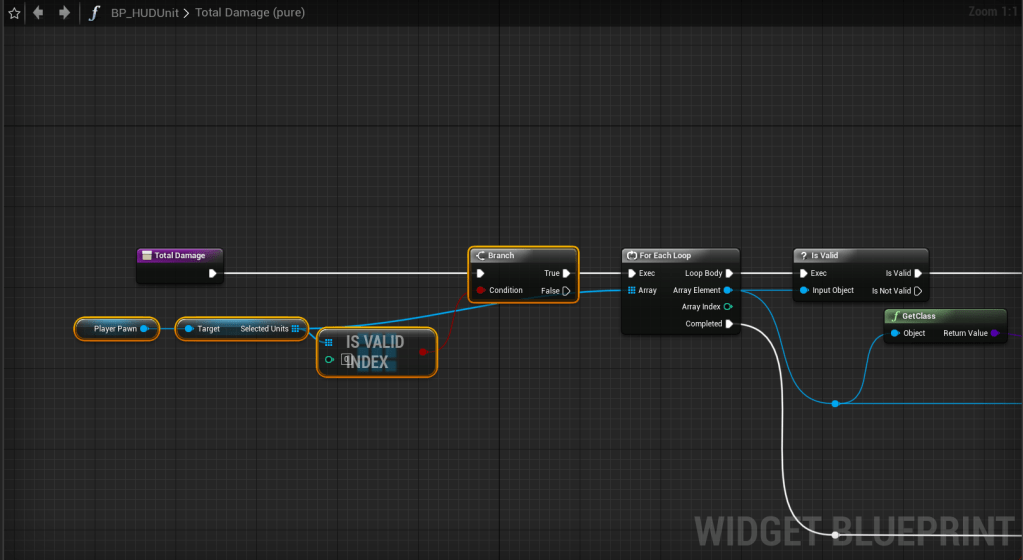Click the GetClass Return Value purple pin
The width and height of the screenshot is (1023, 560).
pyautogui.click(x=995, y=333)
